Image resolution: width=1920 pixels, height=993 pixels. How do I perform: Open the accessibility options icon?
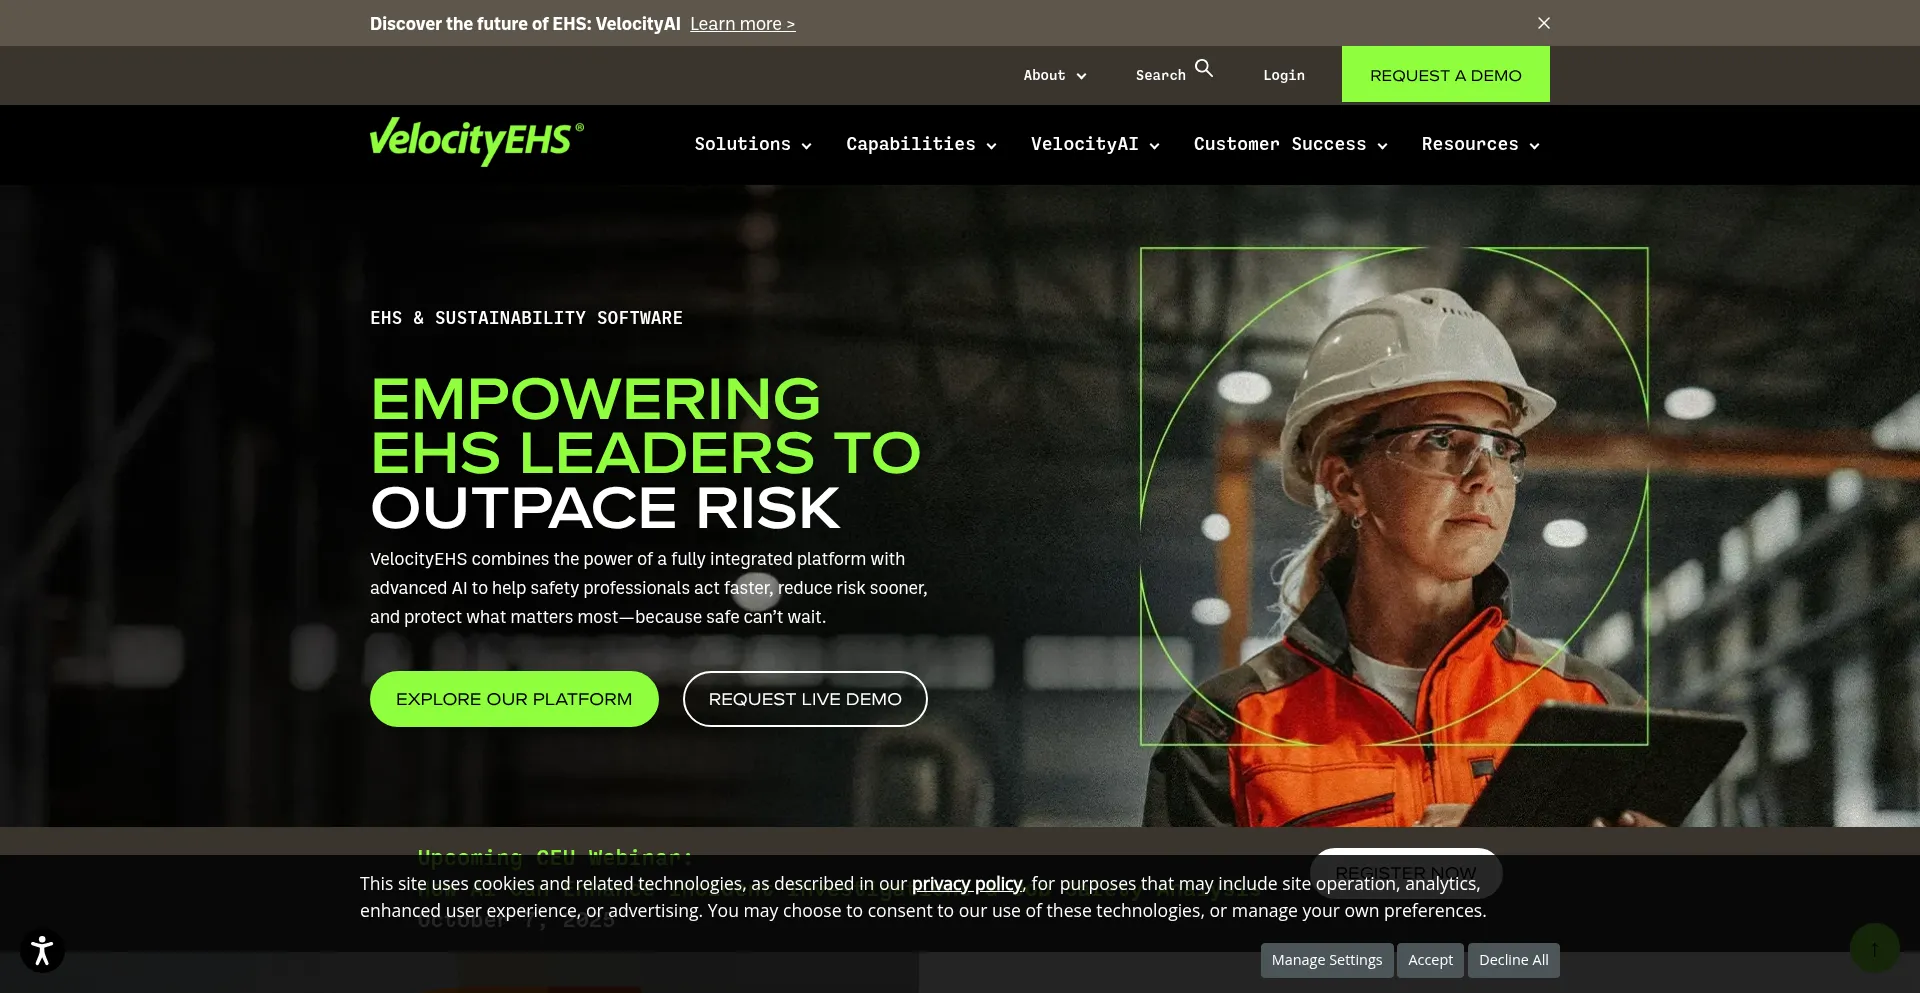coord(42,950)
